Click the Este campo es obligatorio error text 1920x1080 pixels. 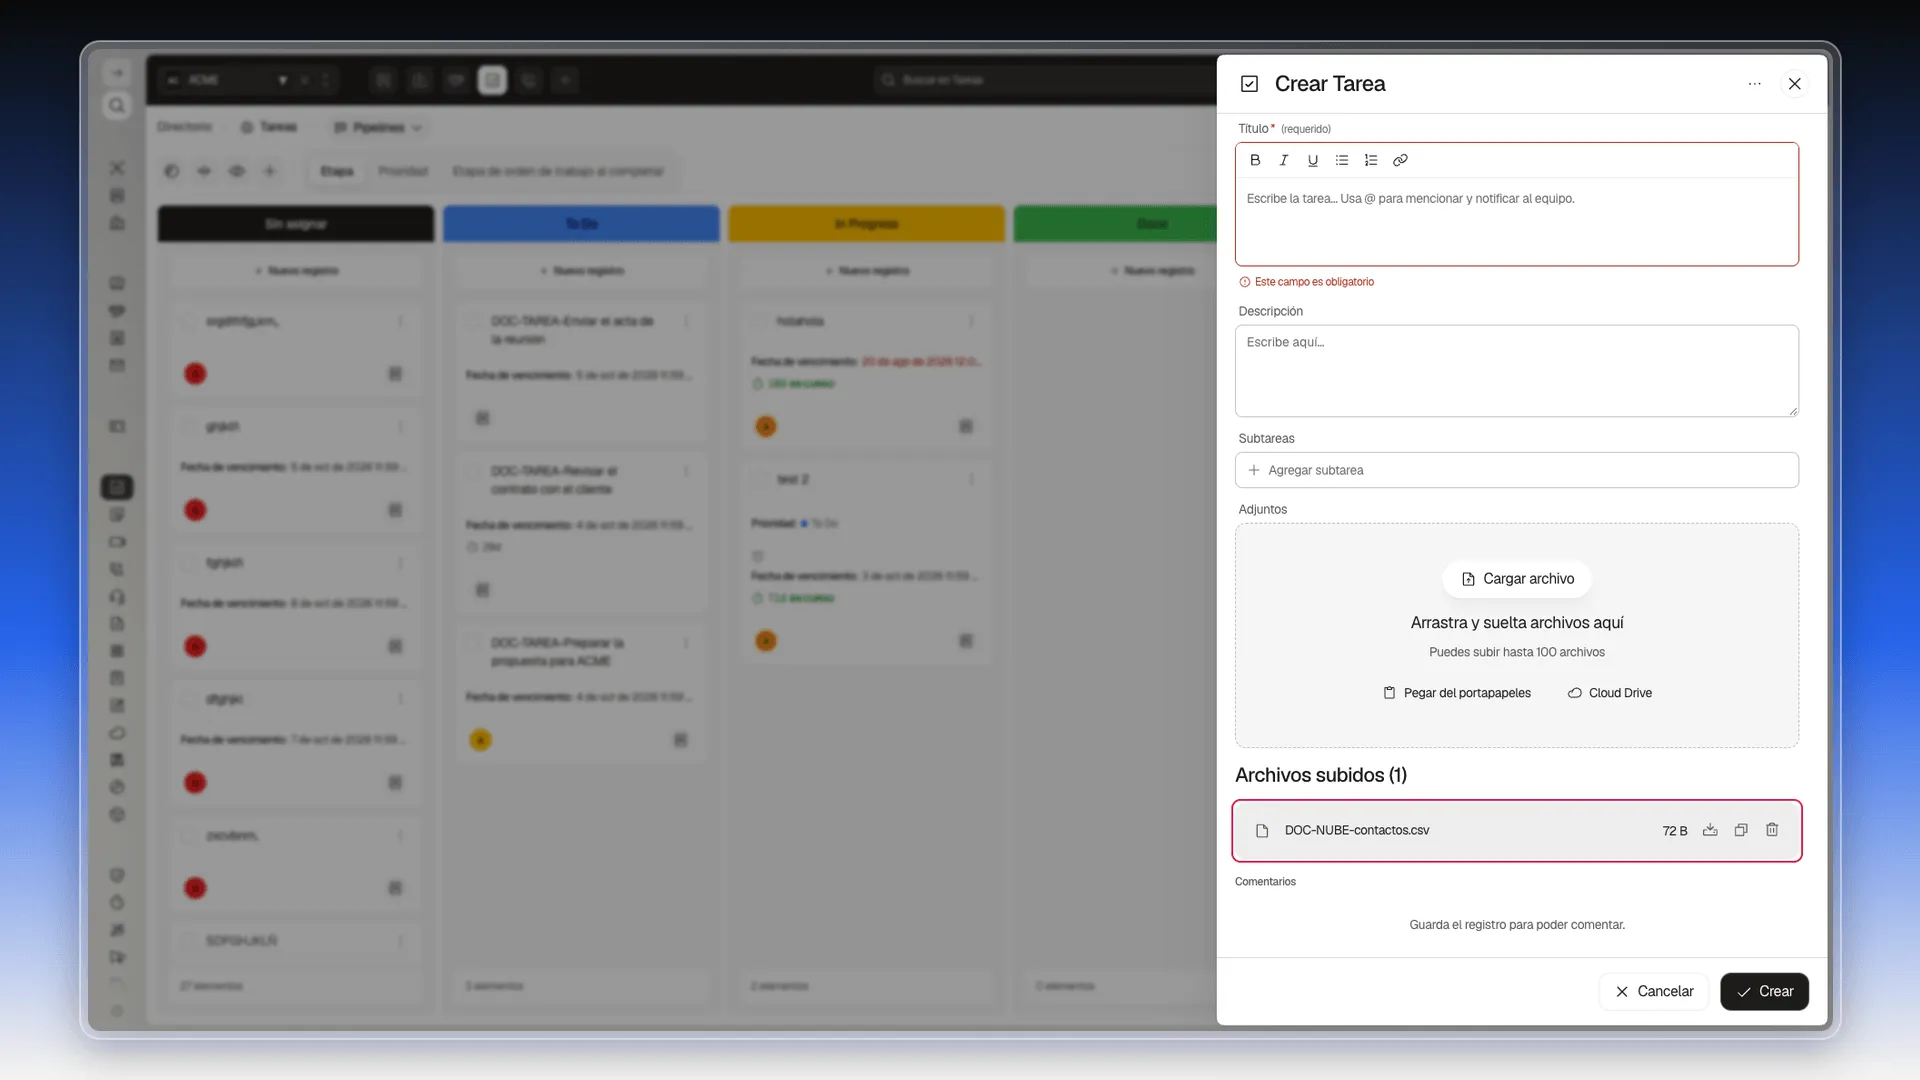point(1314,282)
